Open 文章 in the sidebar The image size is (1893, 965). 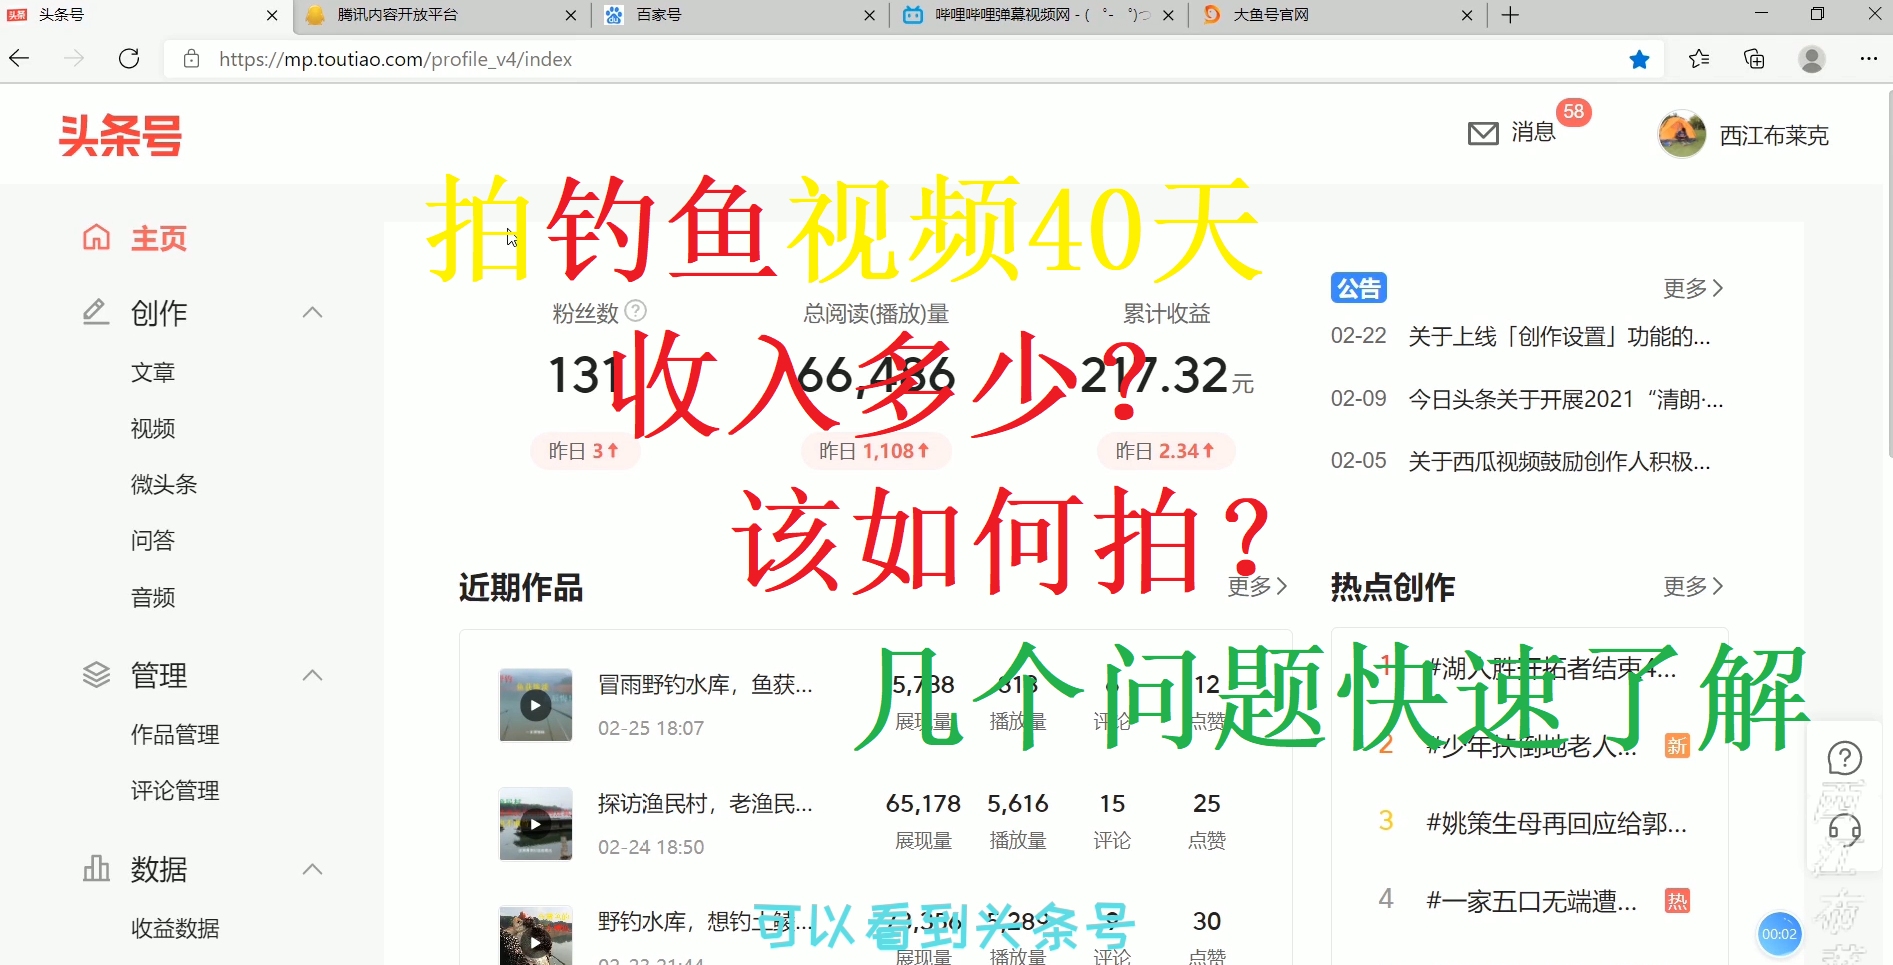[153, 372]
